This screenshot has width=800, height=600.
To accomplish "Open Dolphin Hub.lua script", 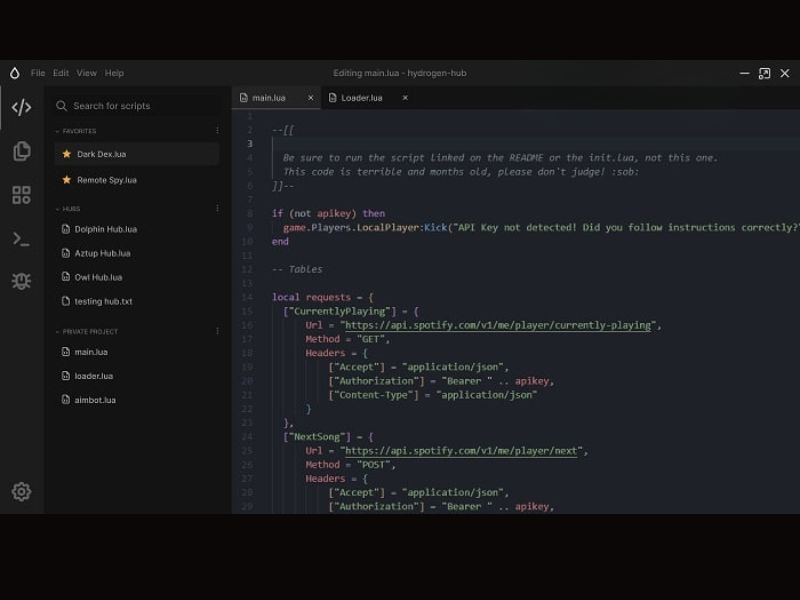I will pos(105,229).
